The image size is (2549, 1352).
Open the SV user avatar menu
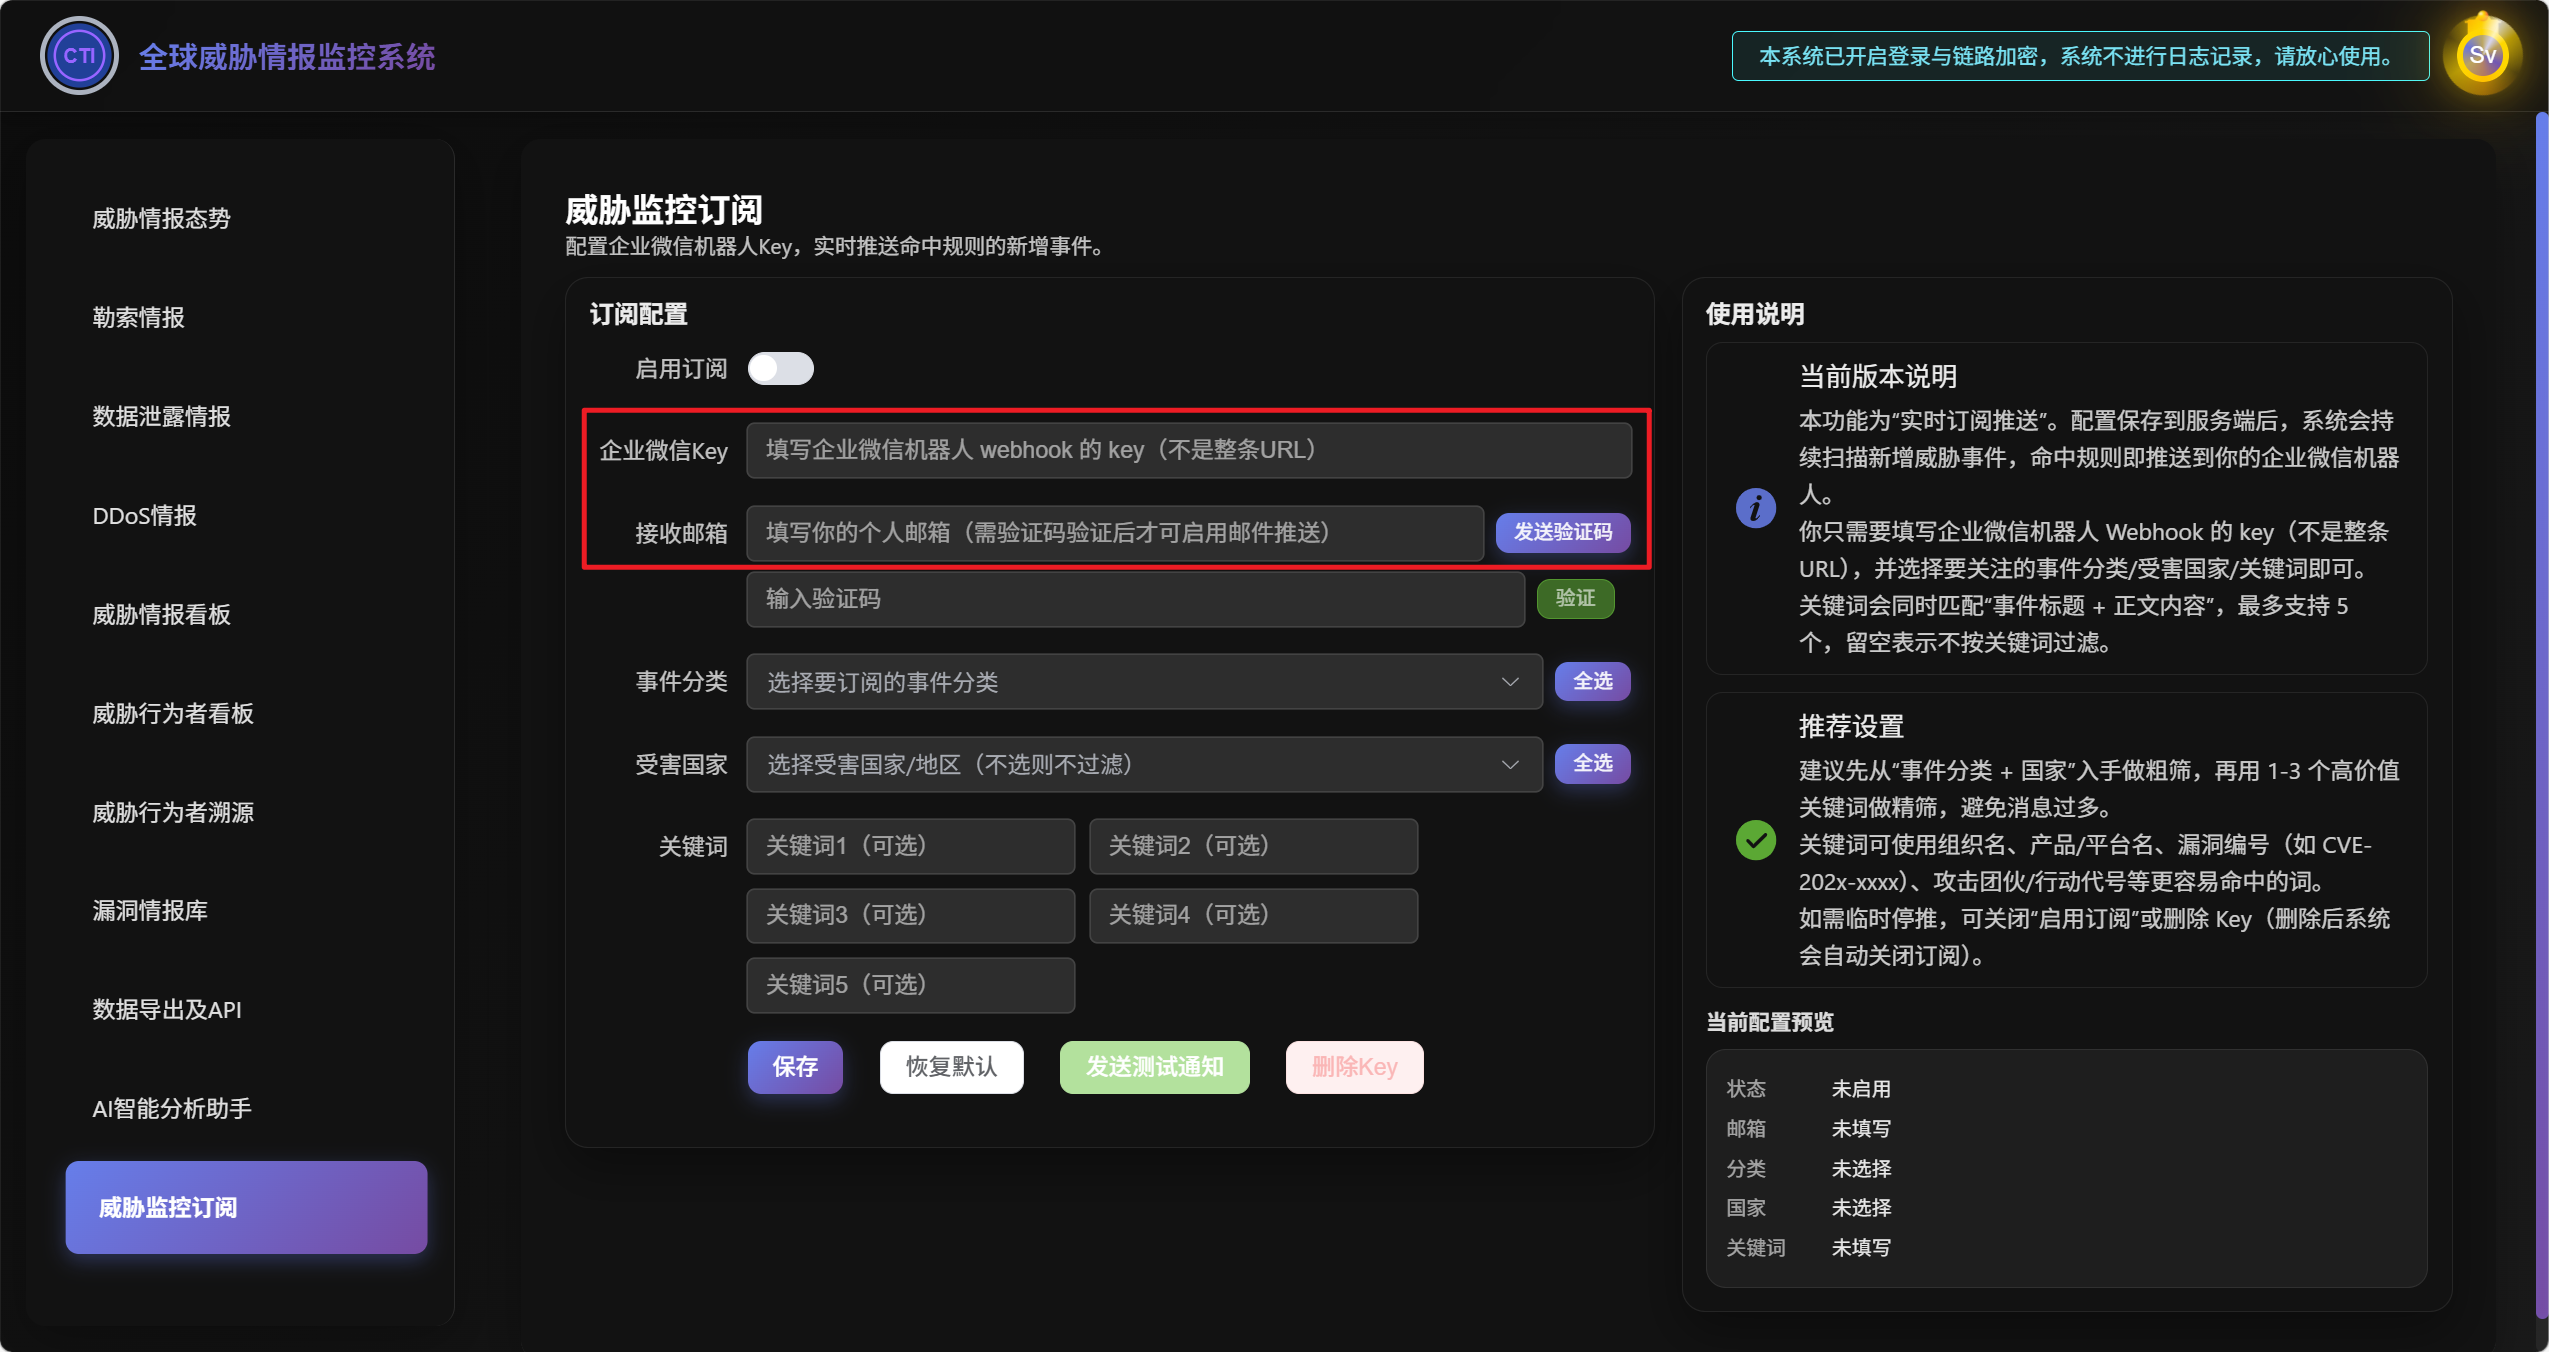(x=2482, y=55)
